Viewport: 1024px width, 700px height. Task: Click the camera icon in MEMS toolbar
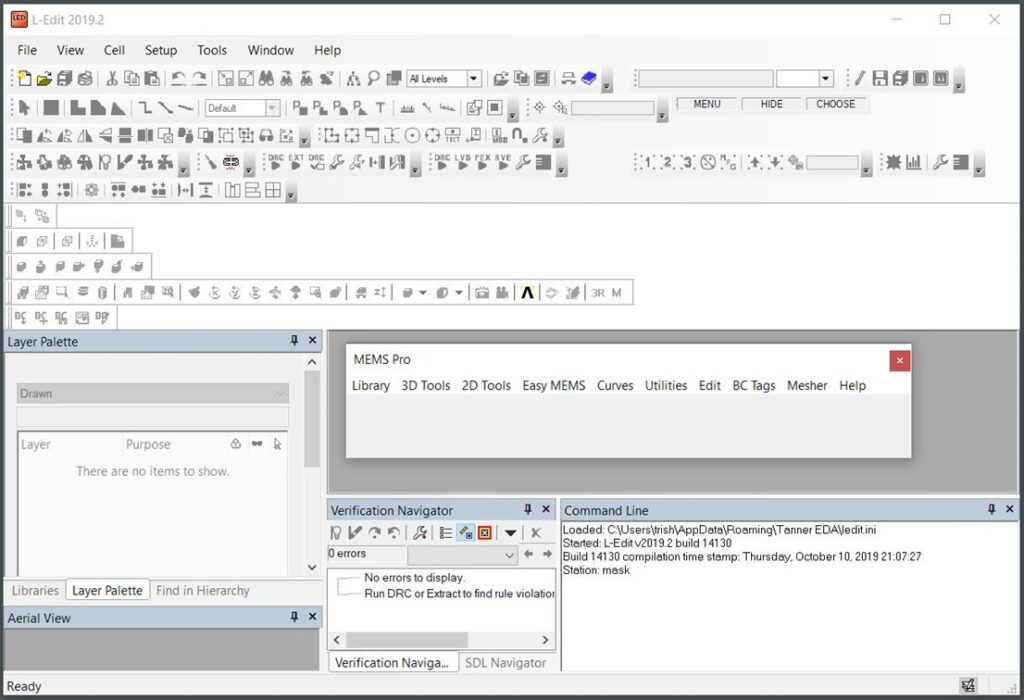point(482,293)
